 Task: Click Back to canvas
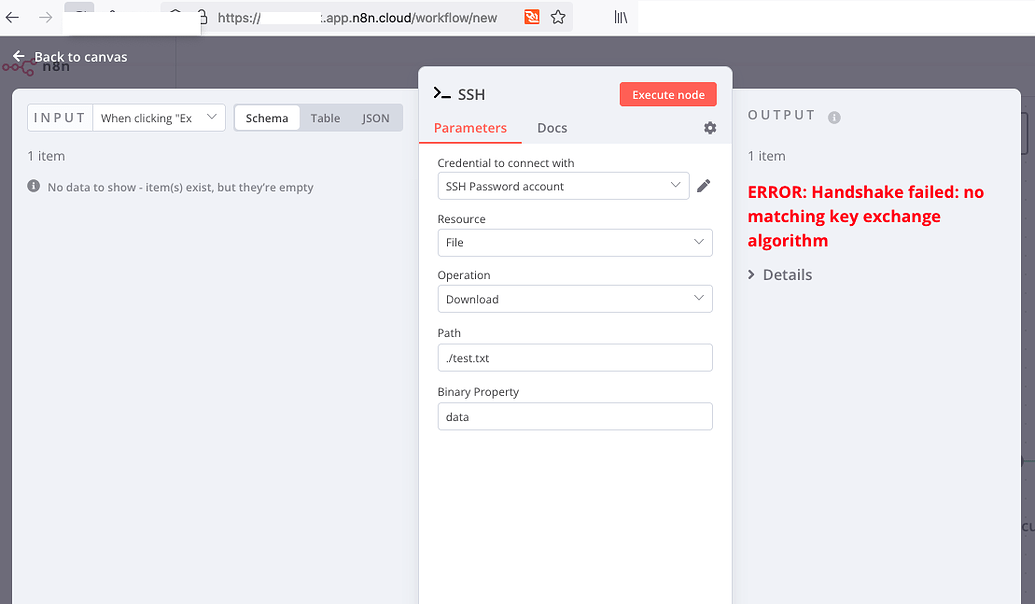point(78,57)
